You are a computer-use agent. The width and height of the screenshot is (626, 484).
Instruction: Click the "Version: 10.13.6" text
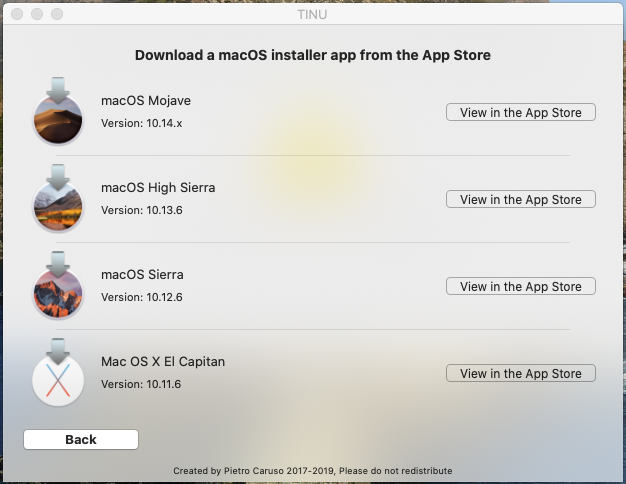142,210
